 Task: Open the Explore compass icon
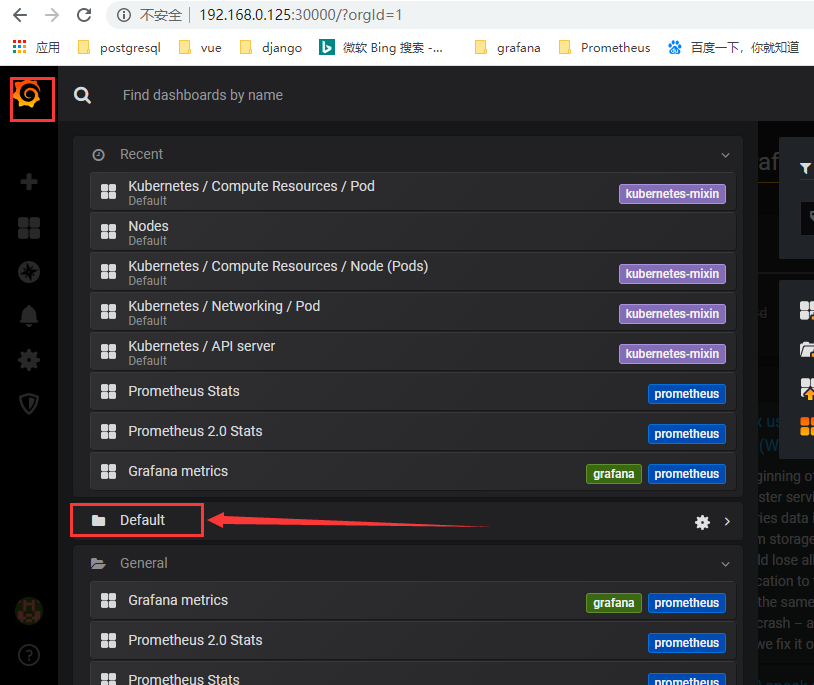(29, 272)
